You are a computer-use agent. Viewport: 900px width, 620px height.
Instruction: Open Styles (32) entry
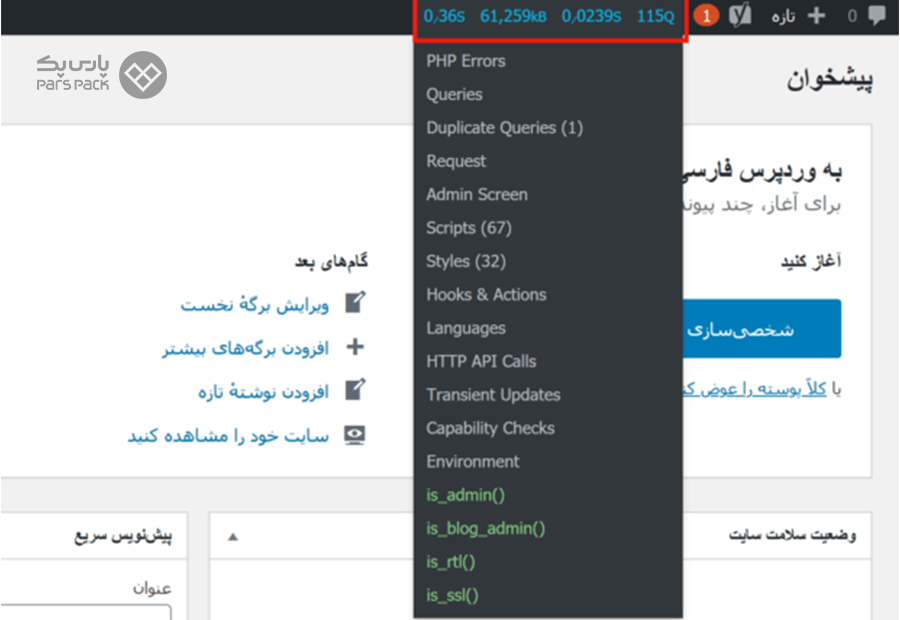pos(465,261)
